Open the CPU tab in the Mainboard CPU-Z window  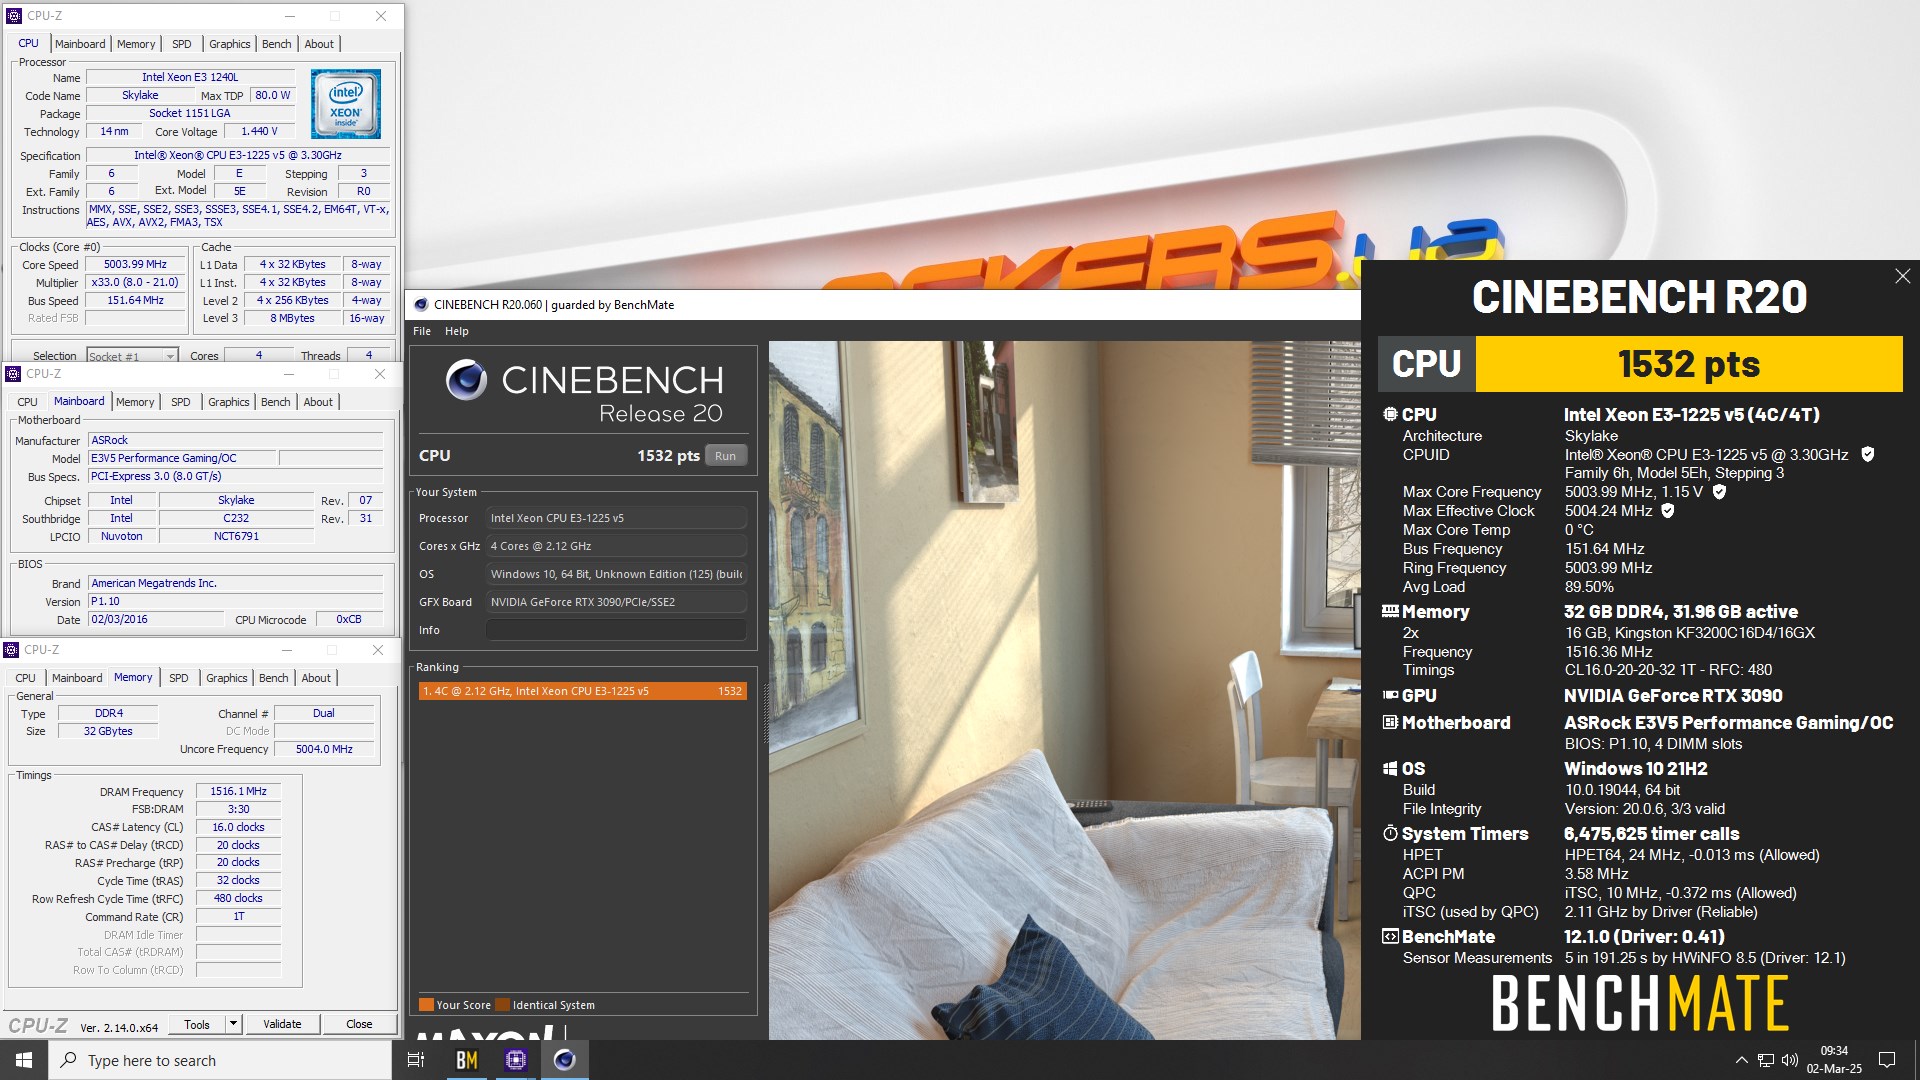[27, 402]
